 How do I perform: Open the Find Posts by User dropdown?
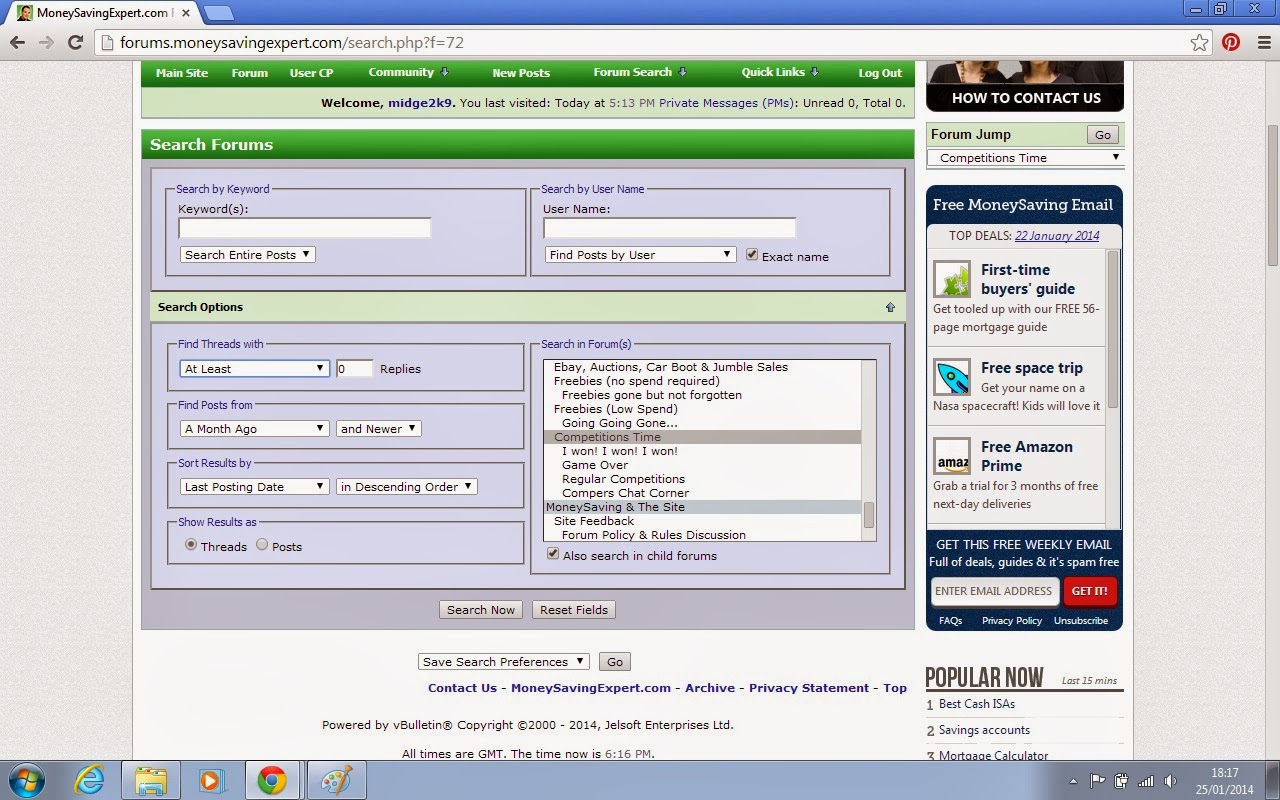pyautogui.click(x=641, y=255)
